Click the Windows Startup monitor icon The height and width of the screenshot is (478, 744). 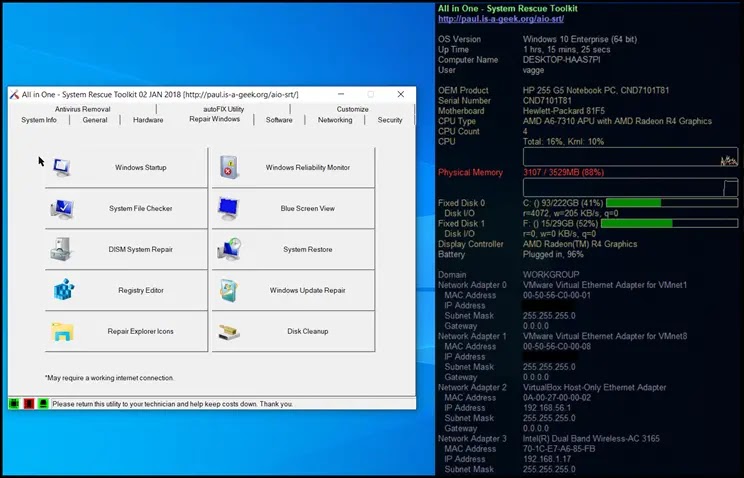tap(62, 168)
